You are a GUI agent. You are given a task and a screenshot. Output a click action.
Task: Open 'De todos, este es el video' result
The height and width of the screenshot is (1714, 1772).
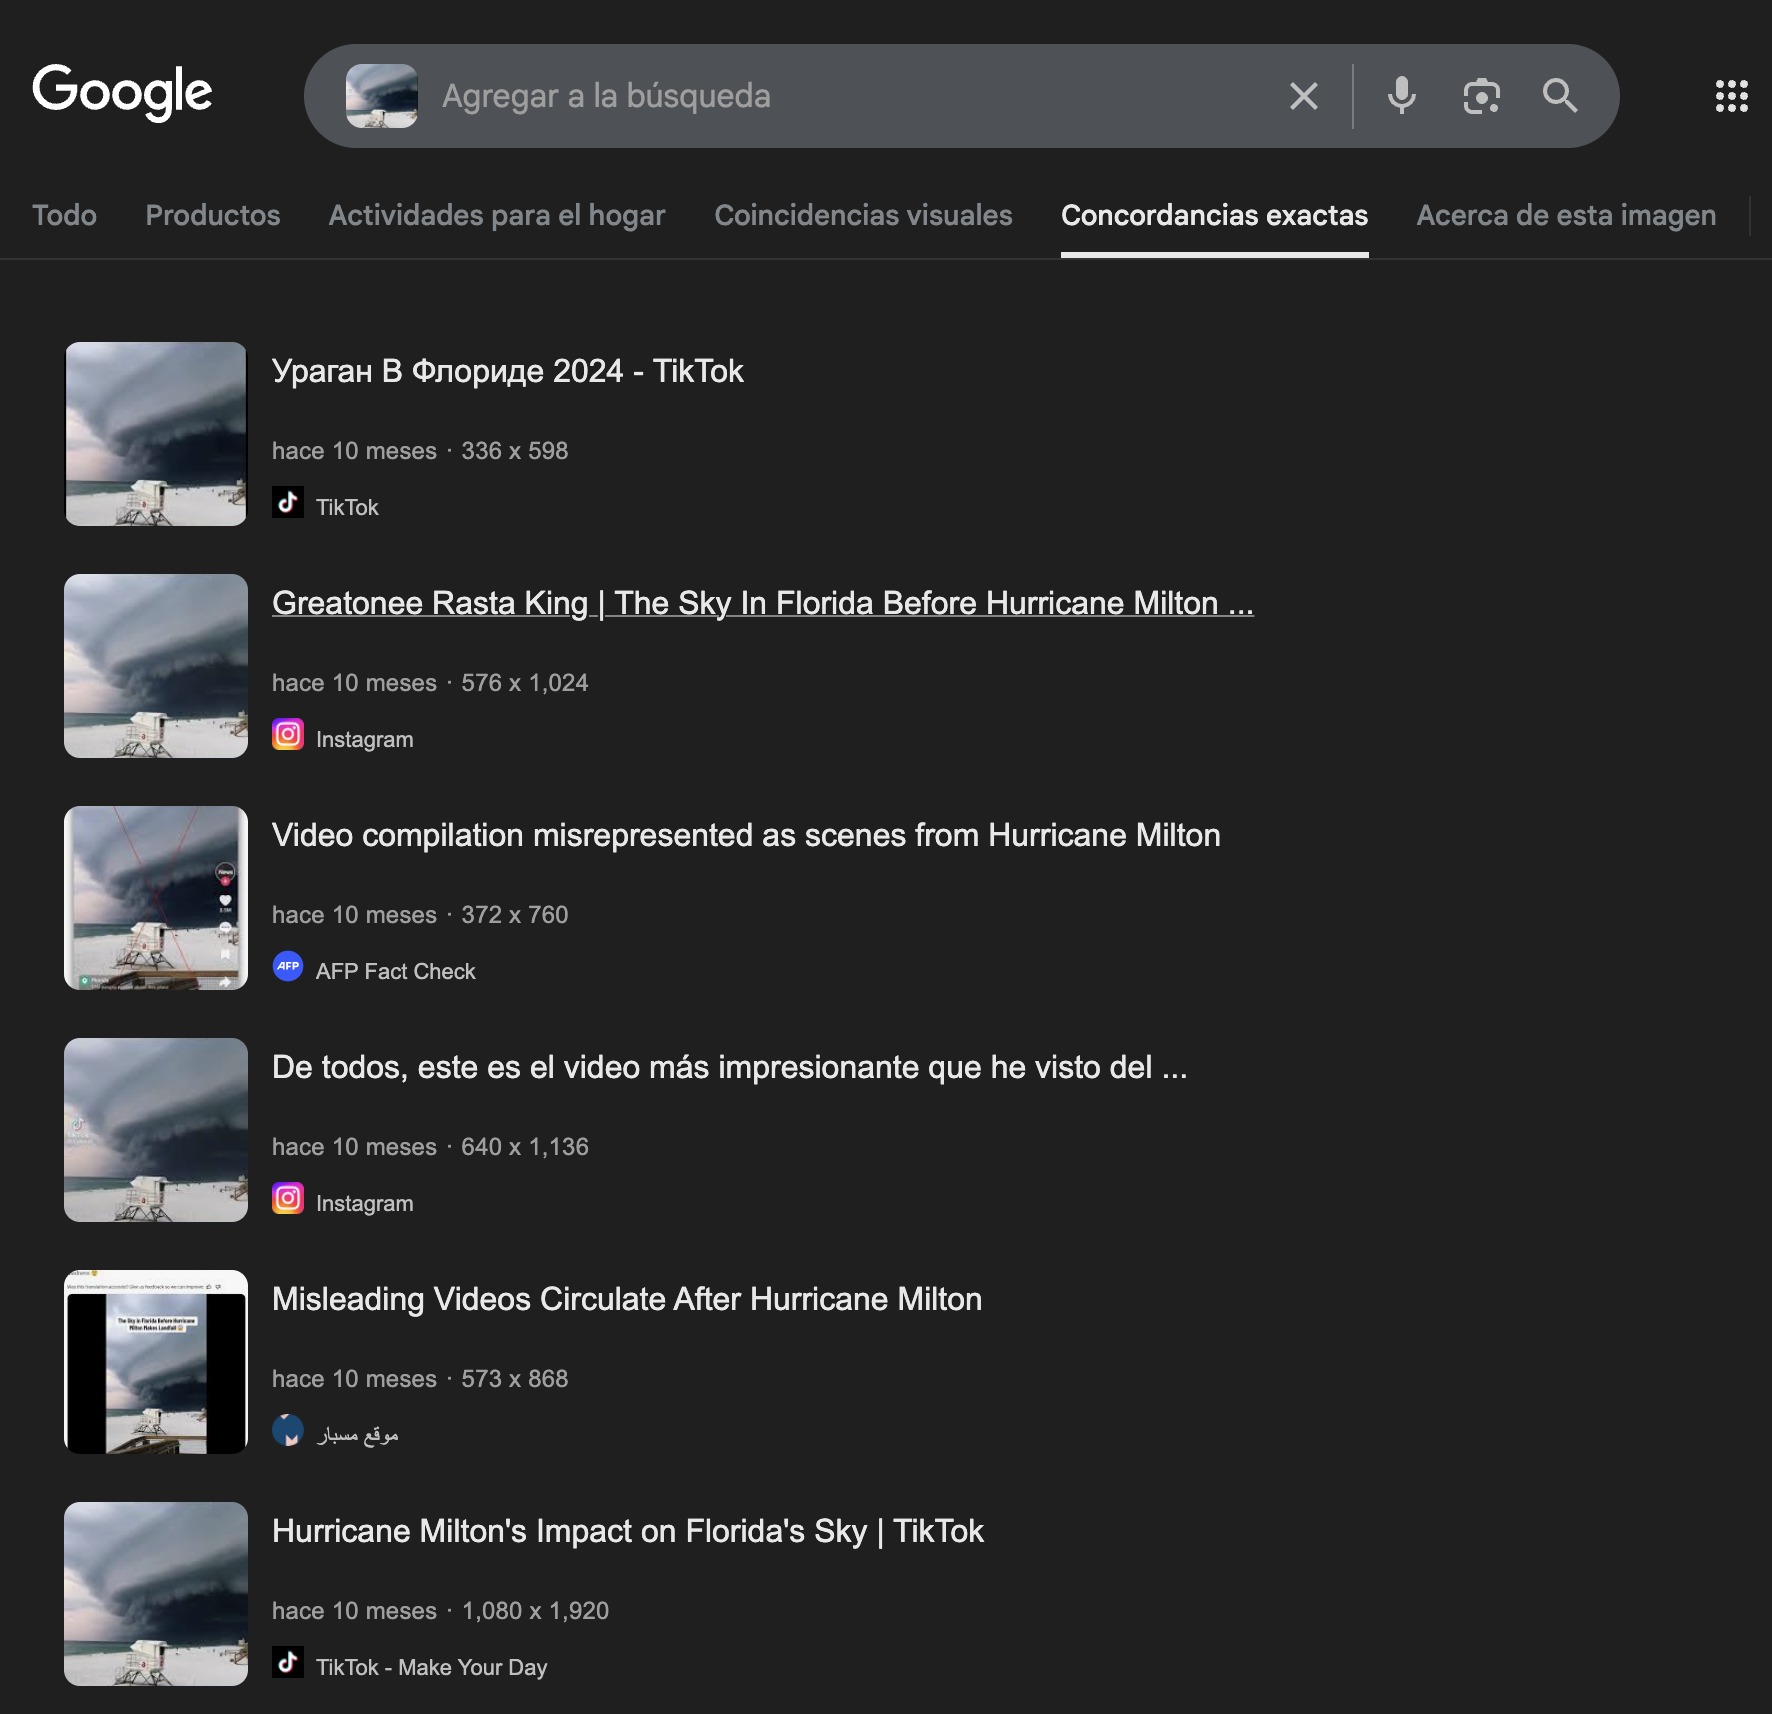coord(730,1067)
